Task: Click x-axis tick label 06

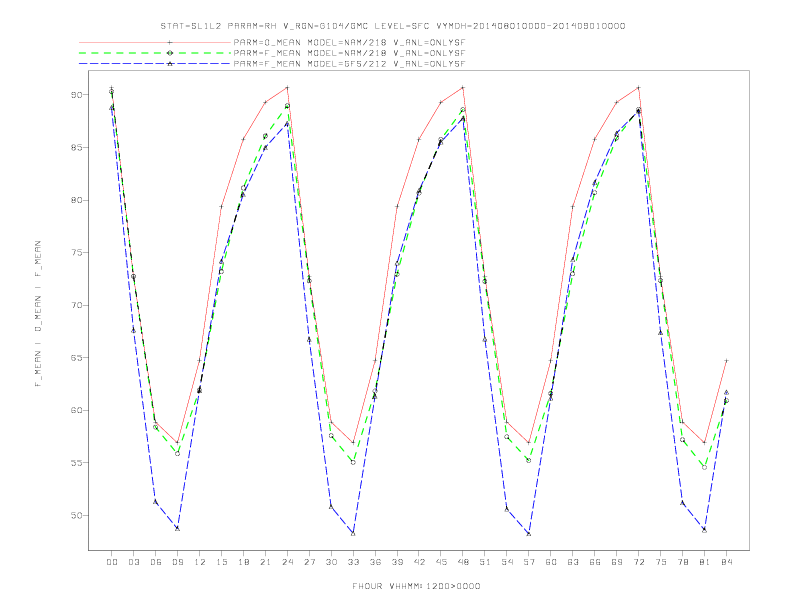Action: click(x=156, y=562)
